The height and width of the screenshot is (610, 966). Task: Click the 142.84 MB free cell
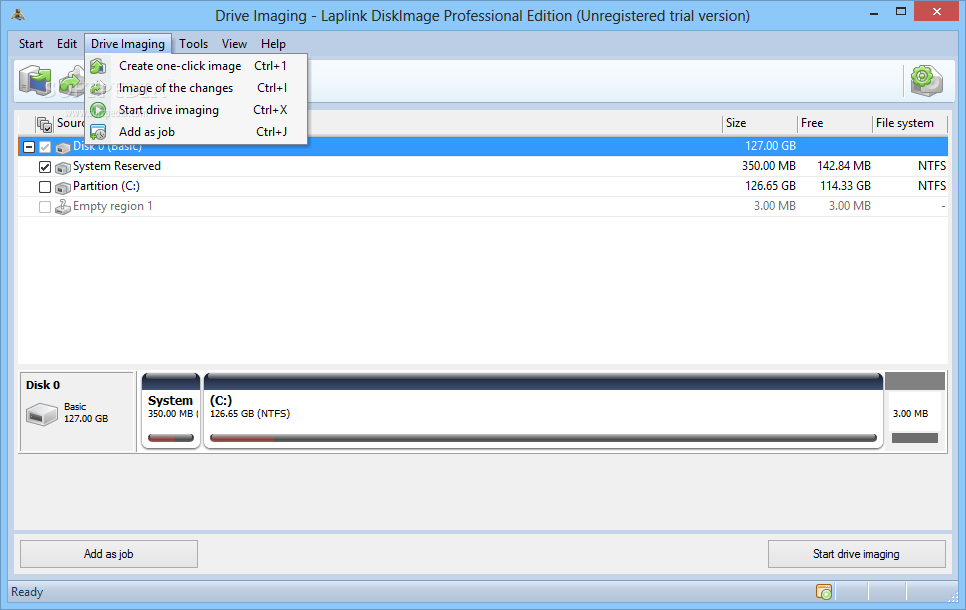844,166
